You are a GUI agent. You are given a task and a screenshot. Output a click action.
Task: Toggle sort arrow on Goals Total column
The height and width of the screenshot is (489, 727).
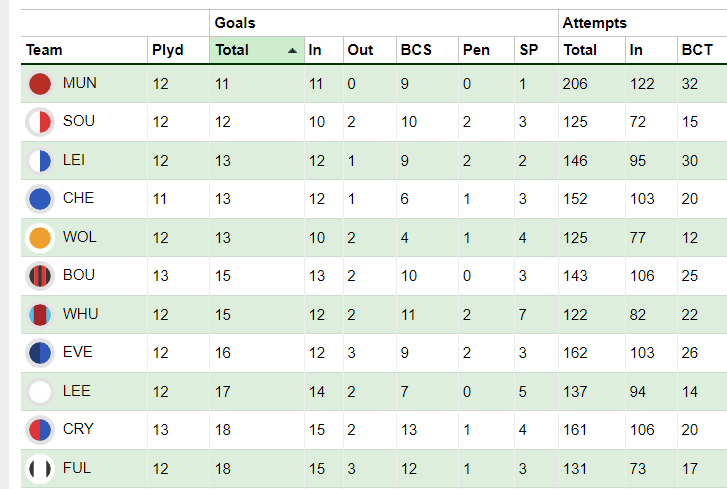(292, 51)
